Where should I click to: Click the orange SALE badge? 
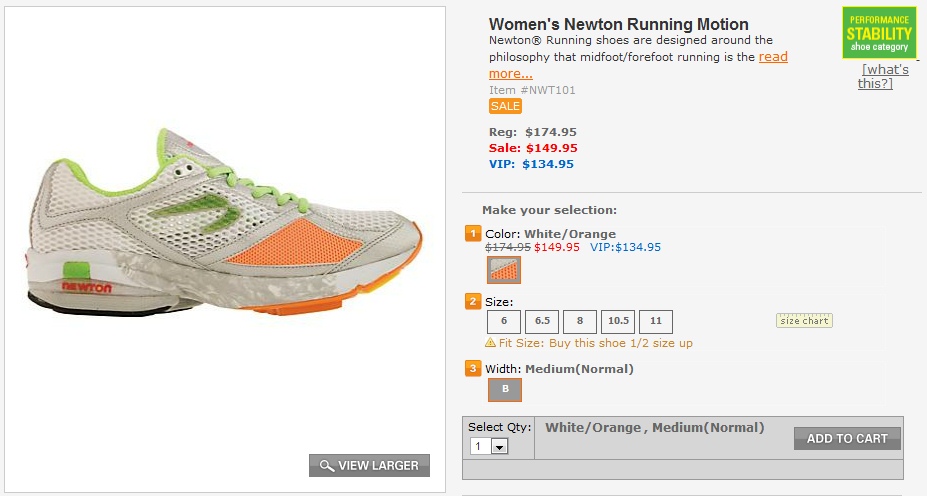click(x=505, y=106)
